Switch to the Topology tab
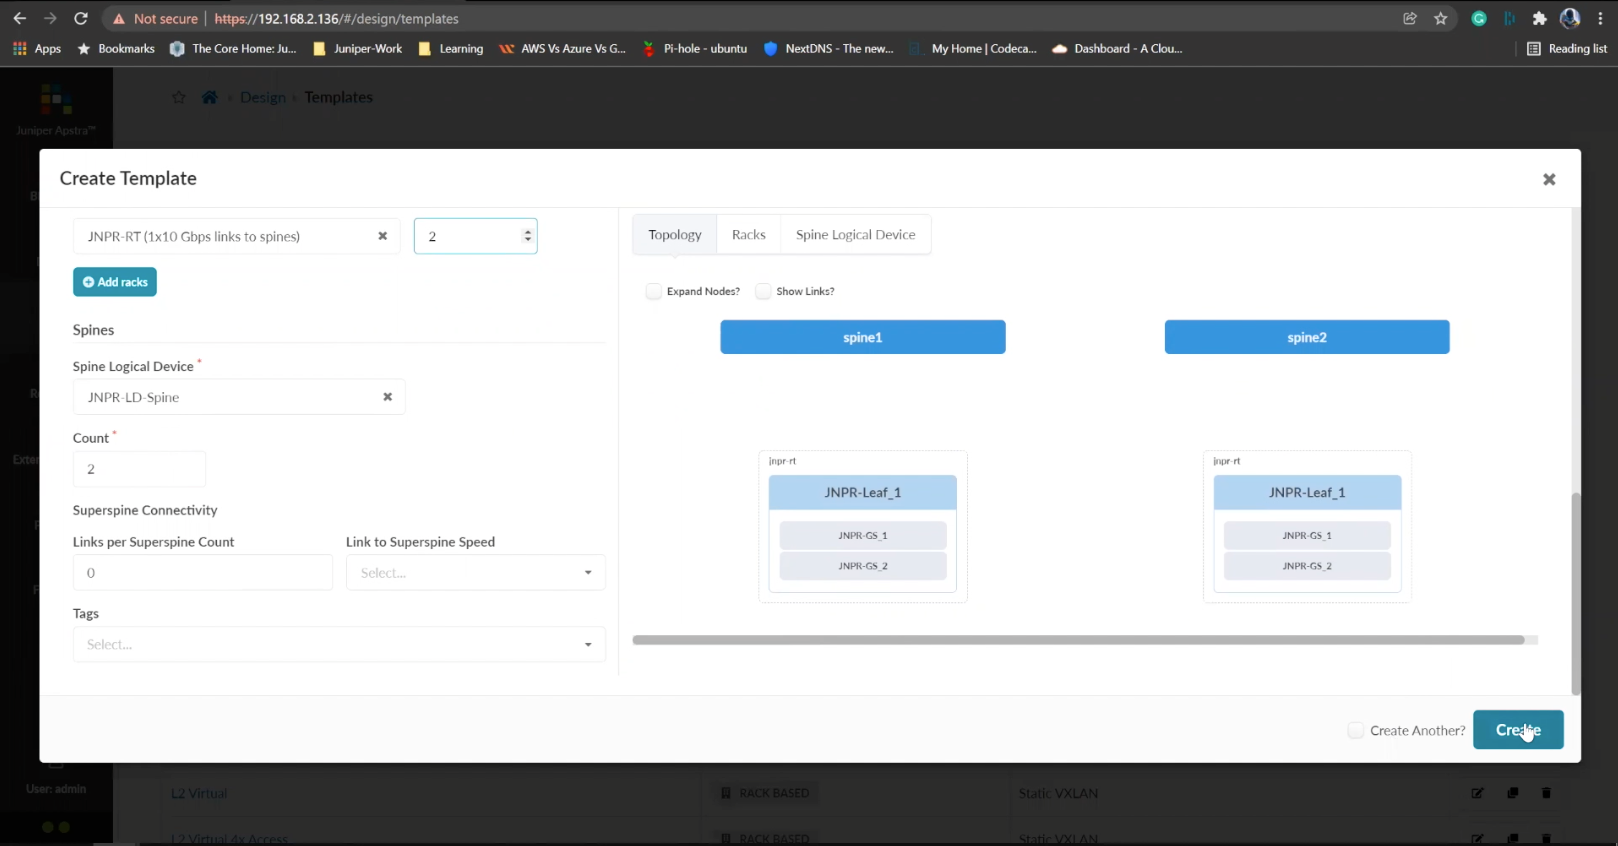The width and height of the screenshot is (1618, 846). 675,235
